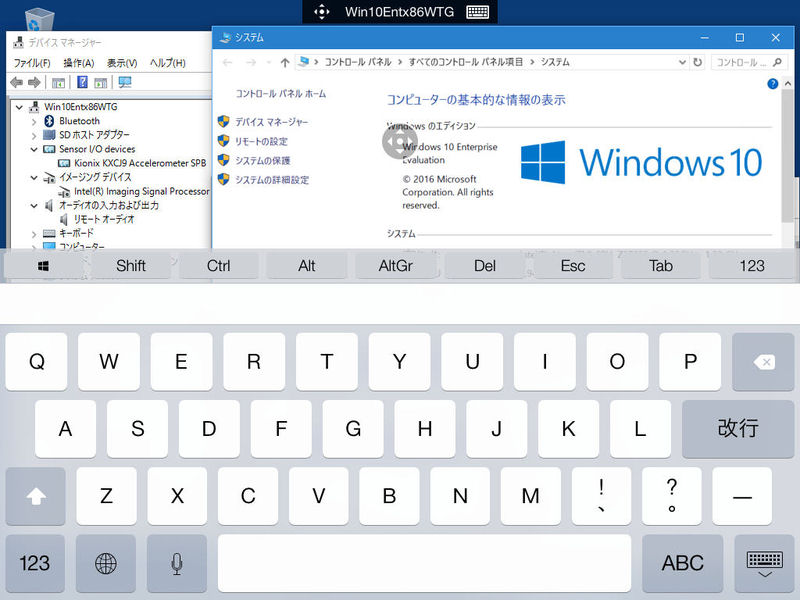Tap the move/pan icon in the session bar
Image resolution: width=800 pixels, height=600 pixels.
point(321,12)
